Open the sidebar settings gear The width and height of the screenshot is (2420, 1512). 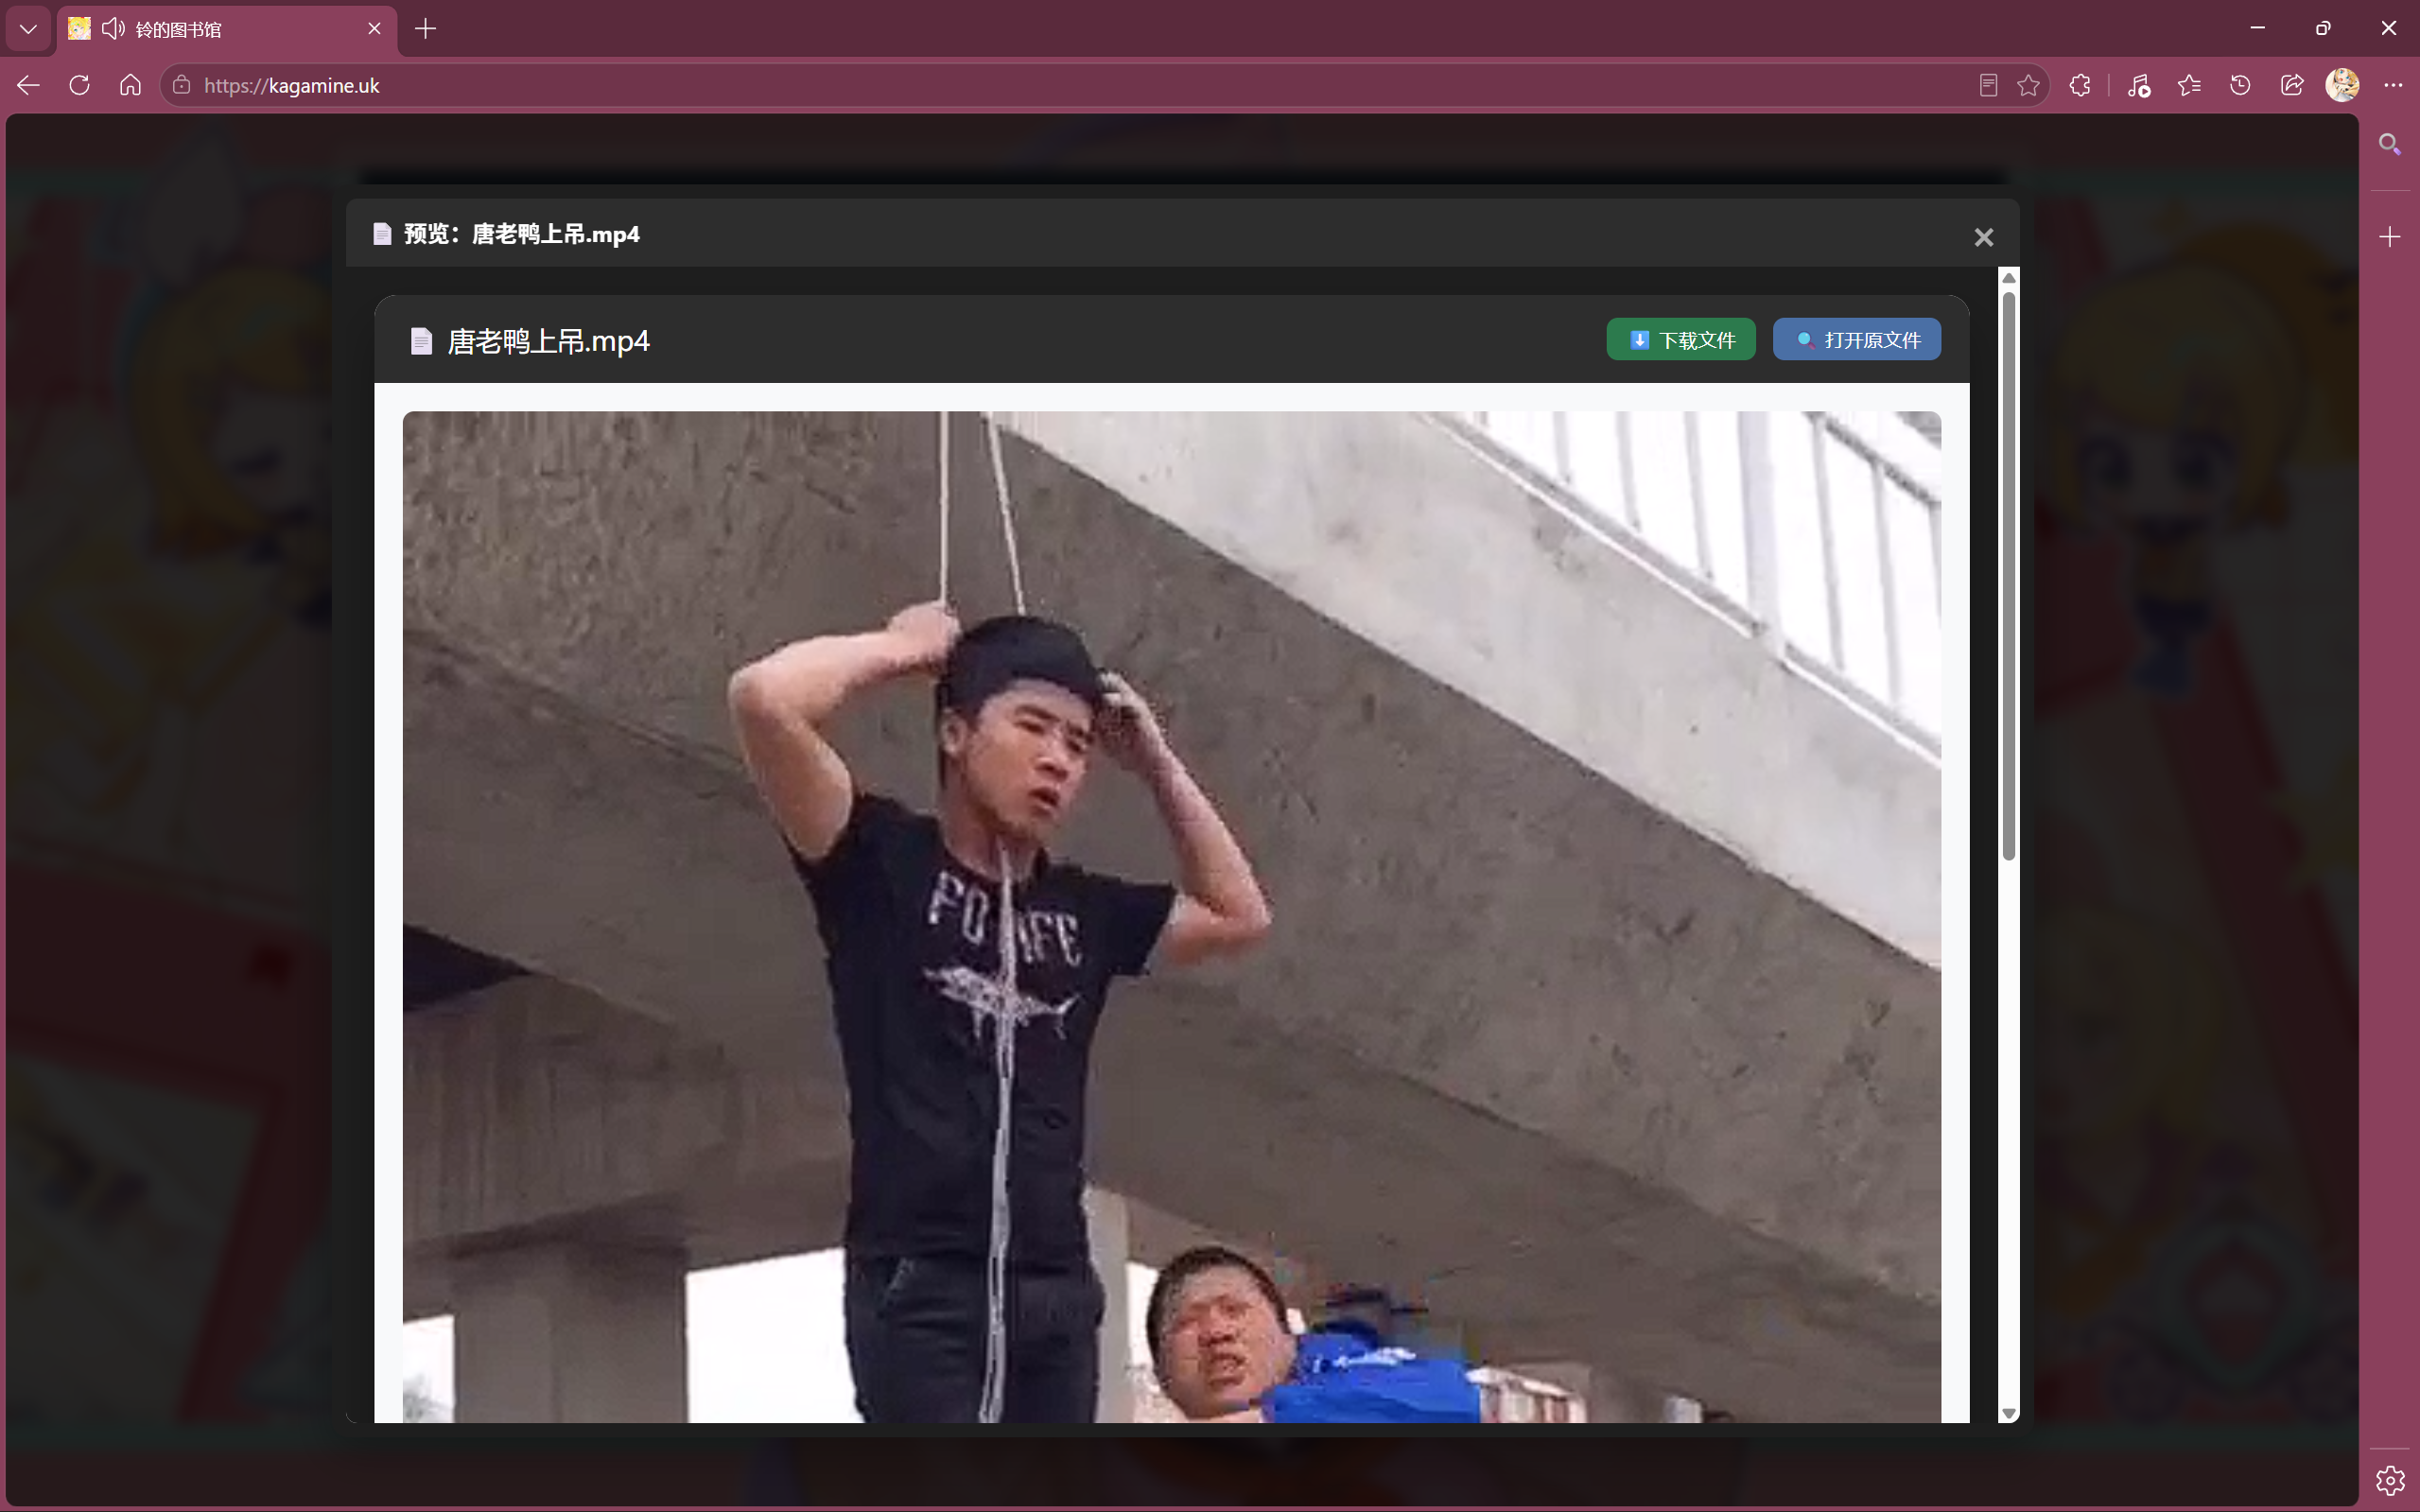(2389, 1480)
